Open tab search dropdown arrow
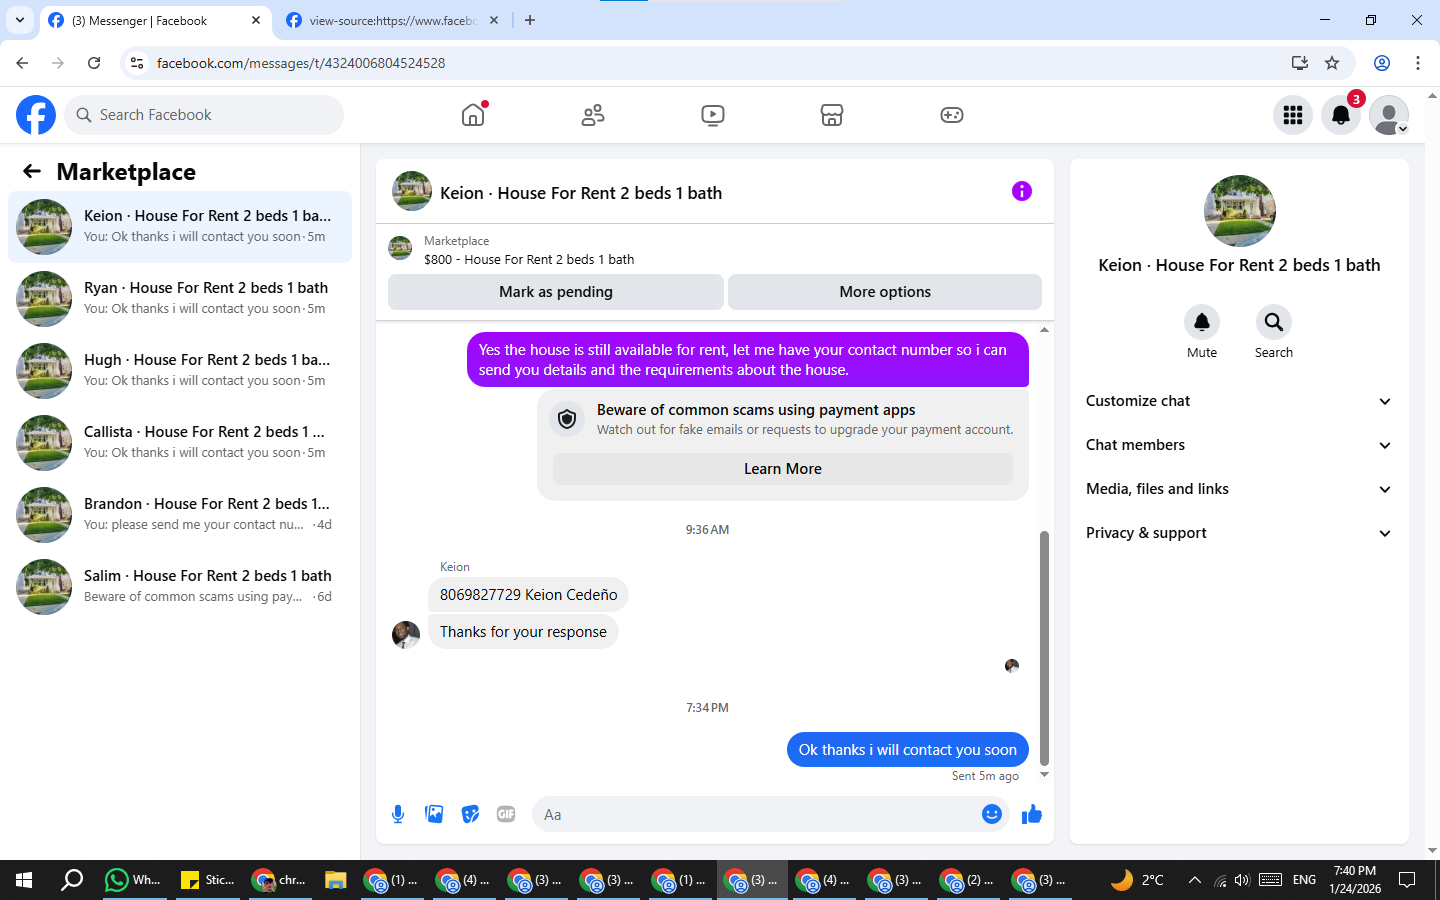The height and width of the screenshot is (900, 1440). coord(19,20)
